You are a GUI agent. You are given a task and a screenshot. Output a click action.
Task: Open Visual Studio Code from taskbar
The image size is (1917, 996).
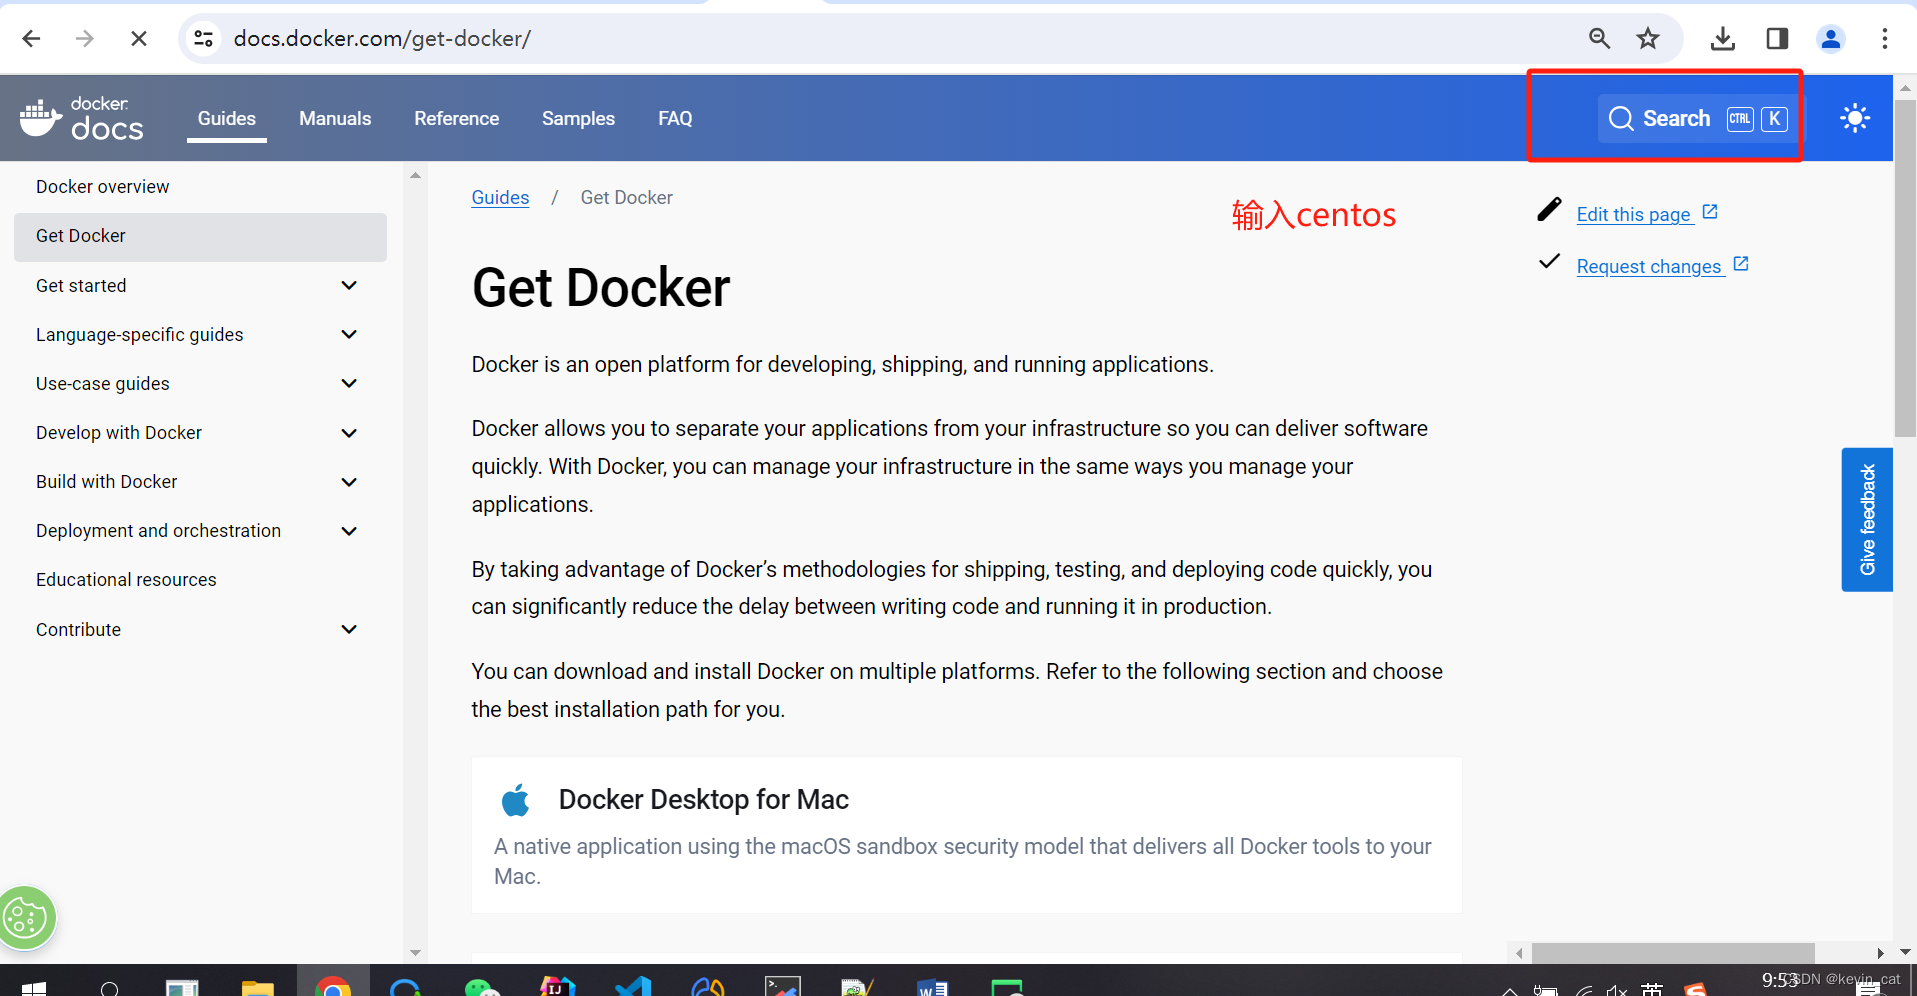click(633, 987)
